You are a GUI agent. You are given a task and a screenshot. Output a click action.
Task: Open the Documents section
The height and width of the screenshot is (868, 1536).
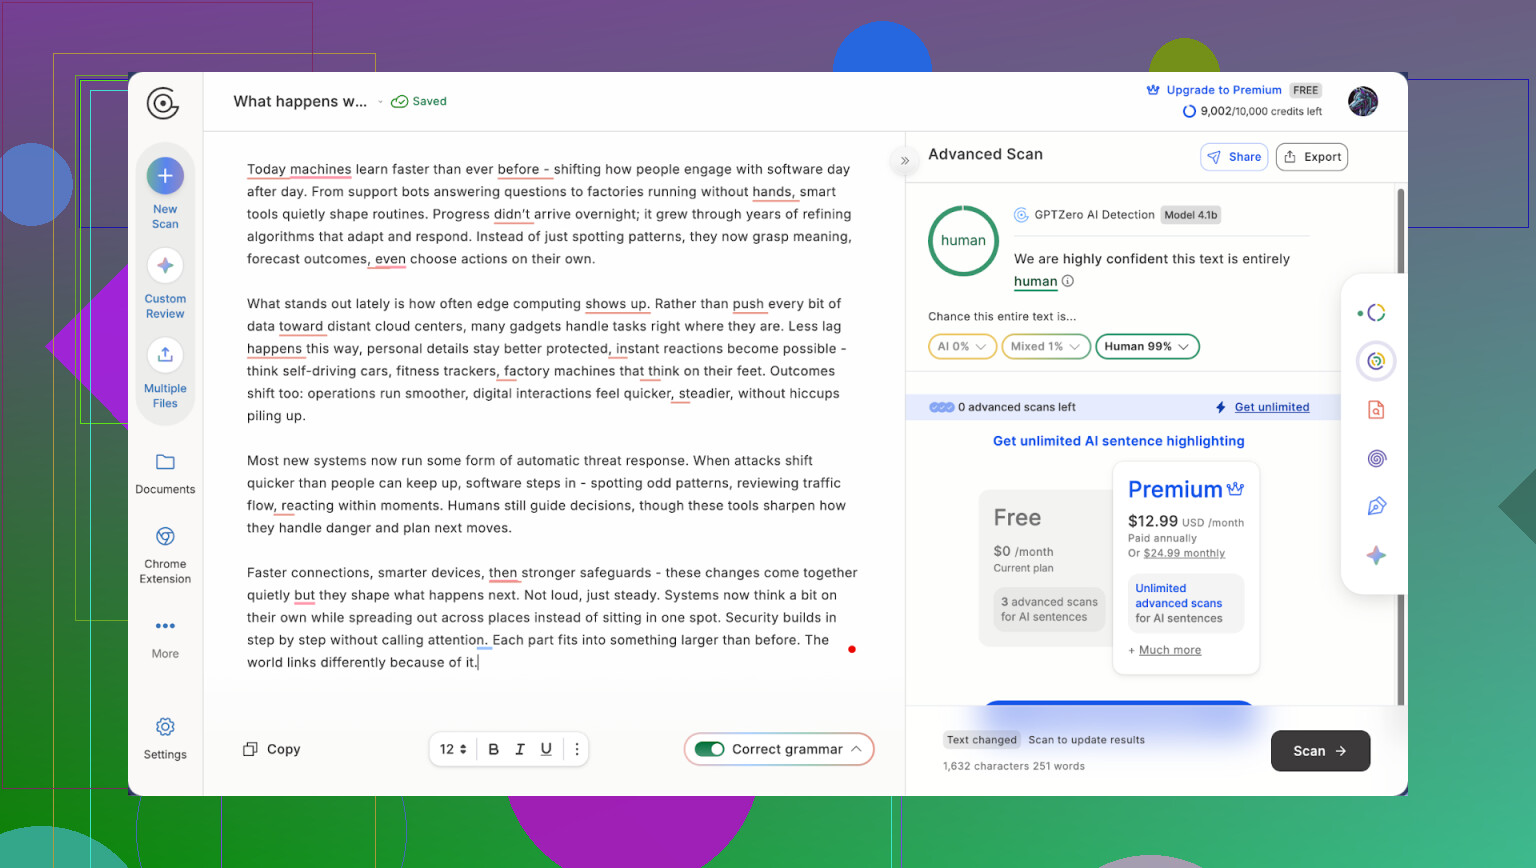click(165, 463)
